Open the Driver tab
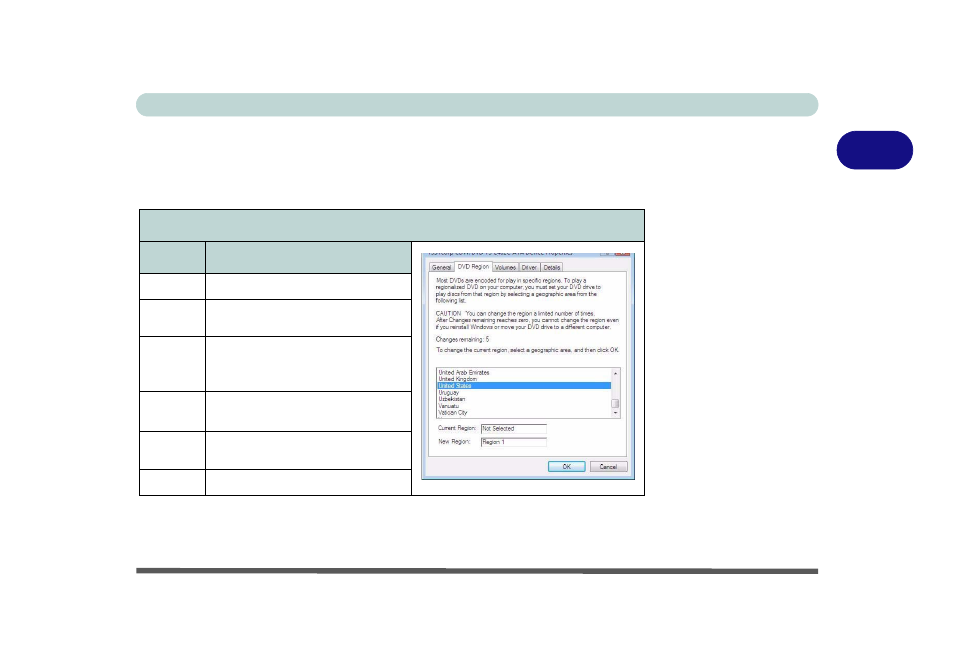The image size is (954, 672). tap(529, 268)
